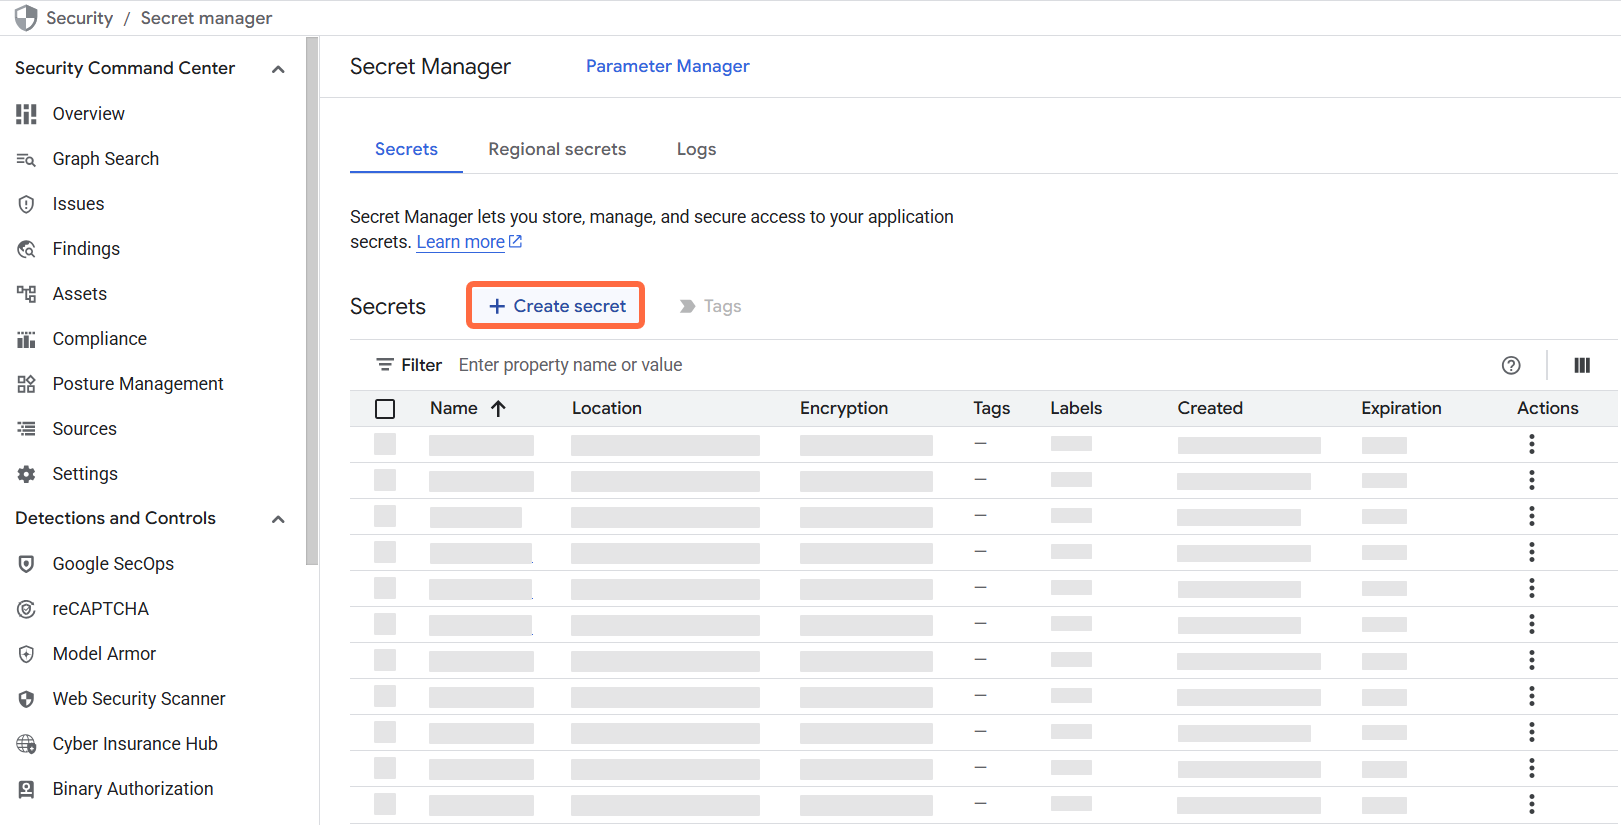Open Overview in the sidebar
The width and height of the screenshot is (1621, 825).
click(89, 114)
